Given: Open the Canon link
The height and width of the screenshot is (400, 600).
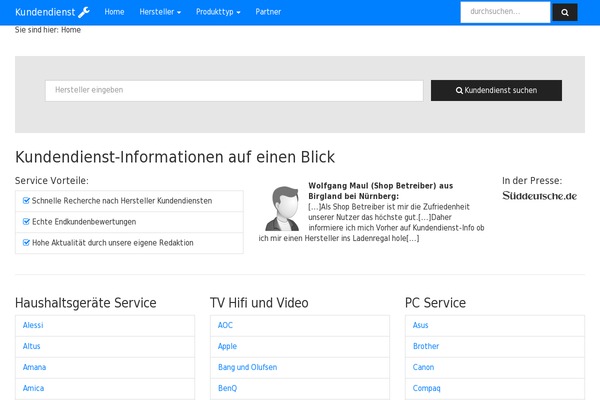Looking at the screenshot, I should coord(423,367).
